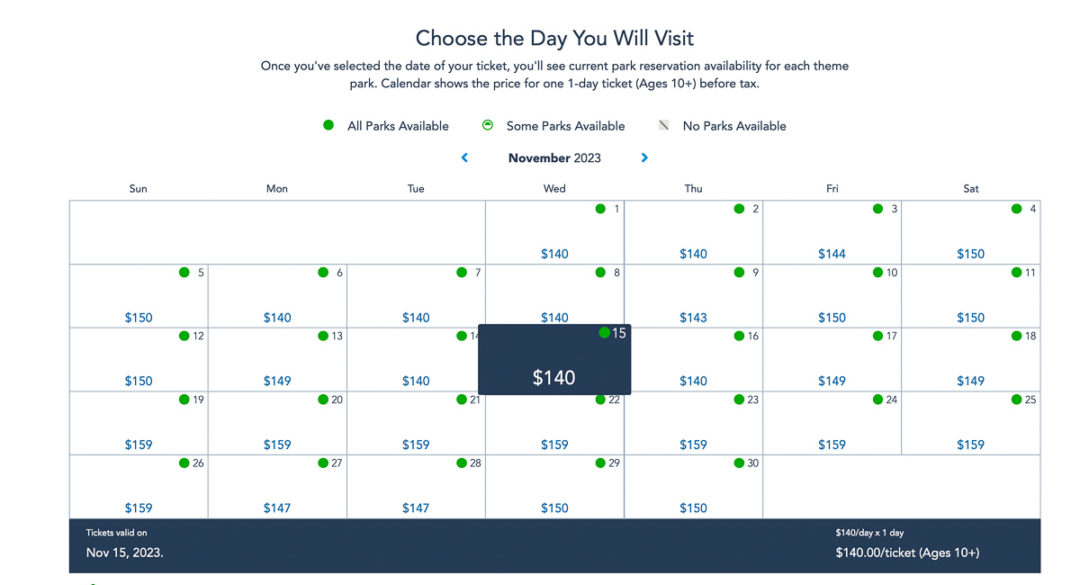This screenshot has width=1080, height=585.
Task: Select Saturday November 4 at $150
Action: pyautogui.click(x=970, y=233)
